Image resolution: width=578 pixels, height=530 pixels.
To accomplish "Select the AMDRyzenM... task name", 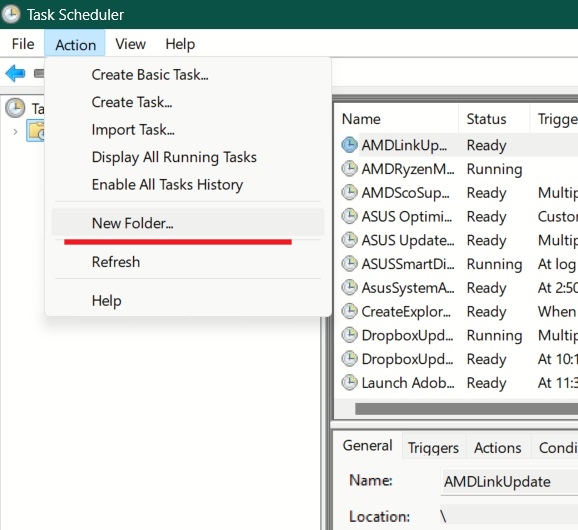I will (408, 169).
